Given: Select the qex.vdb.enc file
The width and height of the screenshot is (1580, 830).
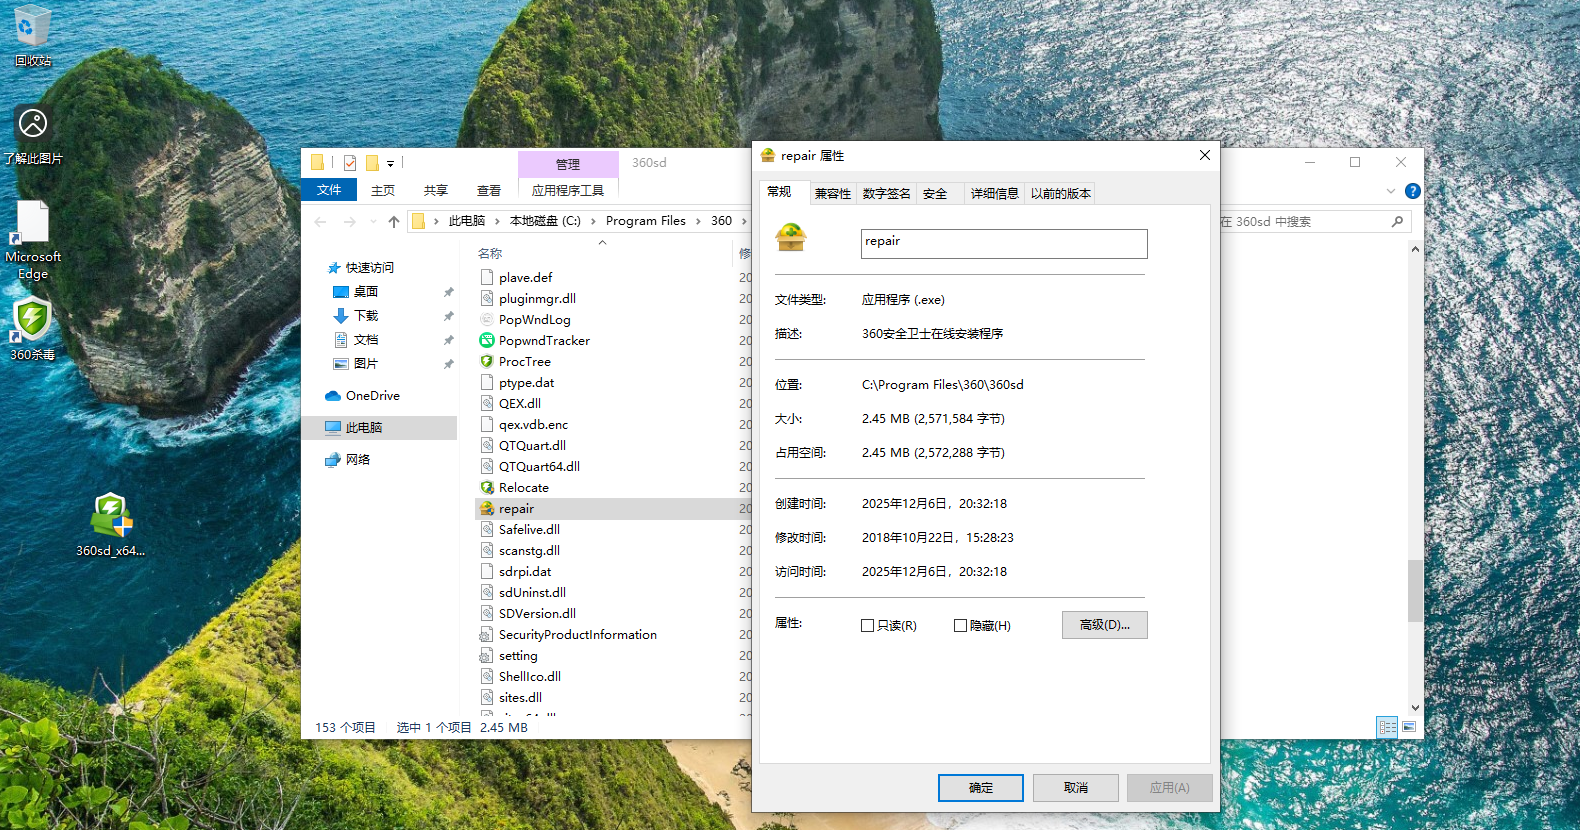Looking at the screenshot, I should [533, 425].
